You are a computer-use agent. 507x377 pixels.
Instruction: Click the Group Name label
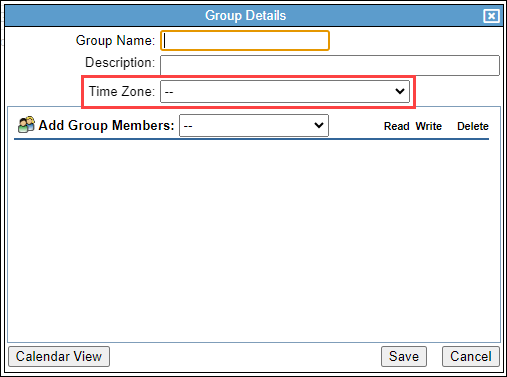coord(115,41)
